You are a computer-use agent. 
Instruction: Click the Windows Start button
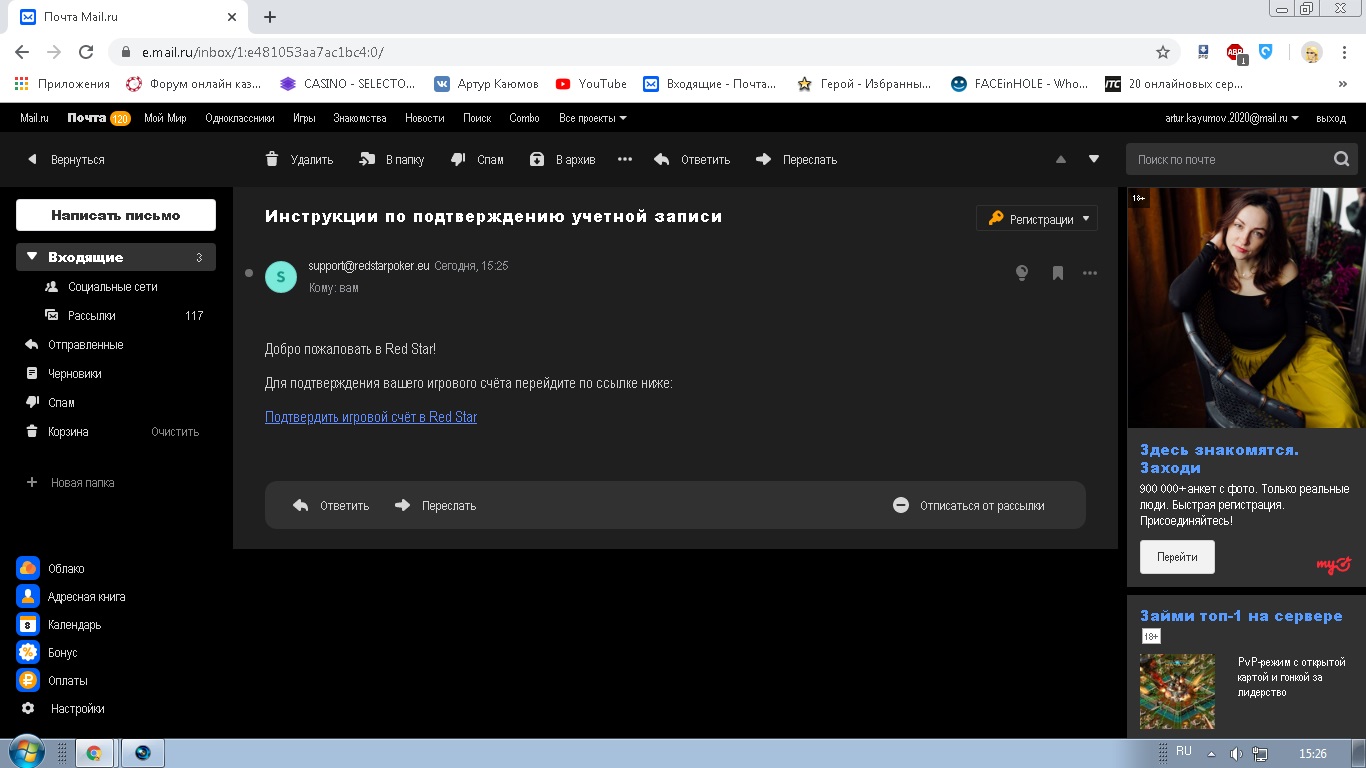[26, 753]
